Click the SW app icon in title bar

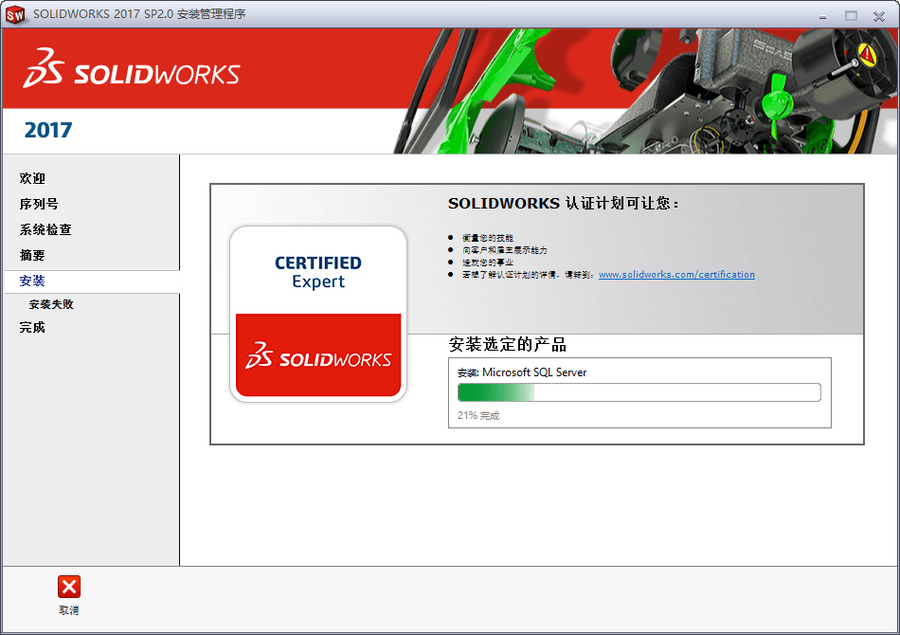[16, 14]
